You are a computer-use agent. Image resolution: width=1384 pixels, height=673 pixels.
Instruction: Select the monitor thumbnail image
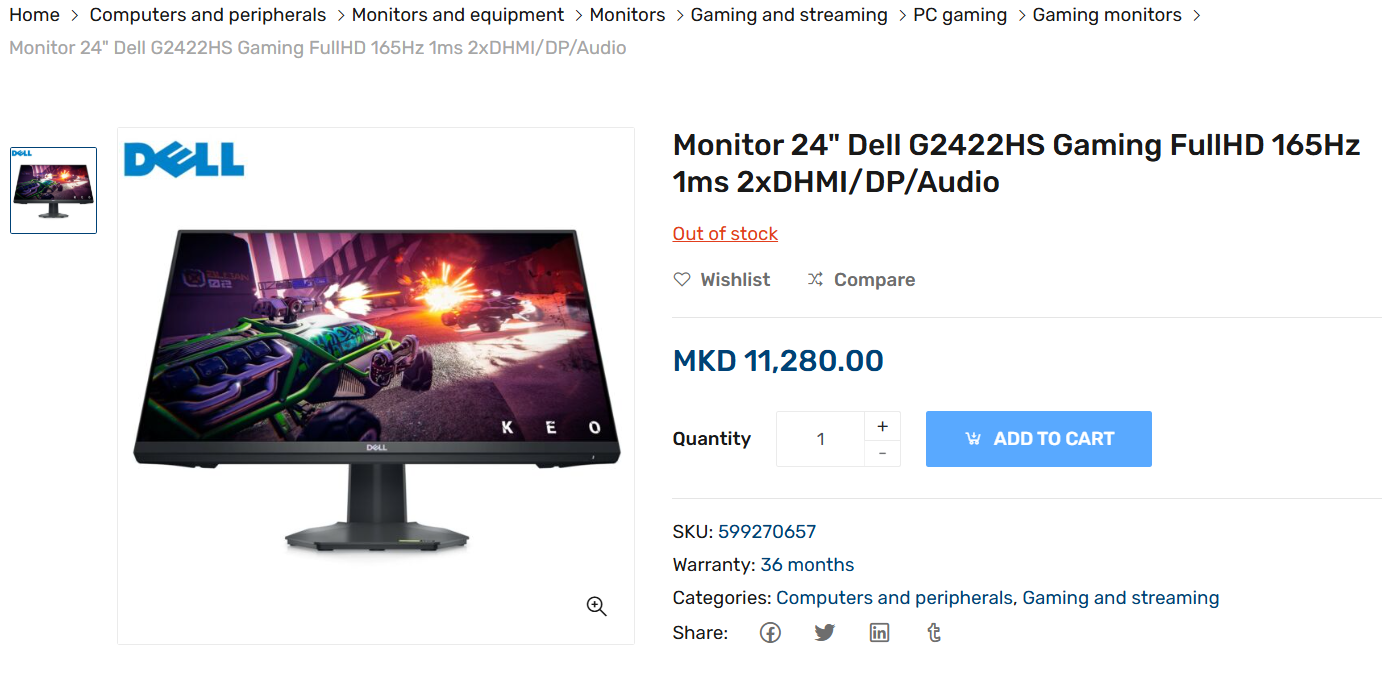[x=54, y=191]
